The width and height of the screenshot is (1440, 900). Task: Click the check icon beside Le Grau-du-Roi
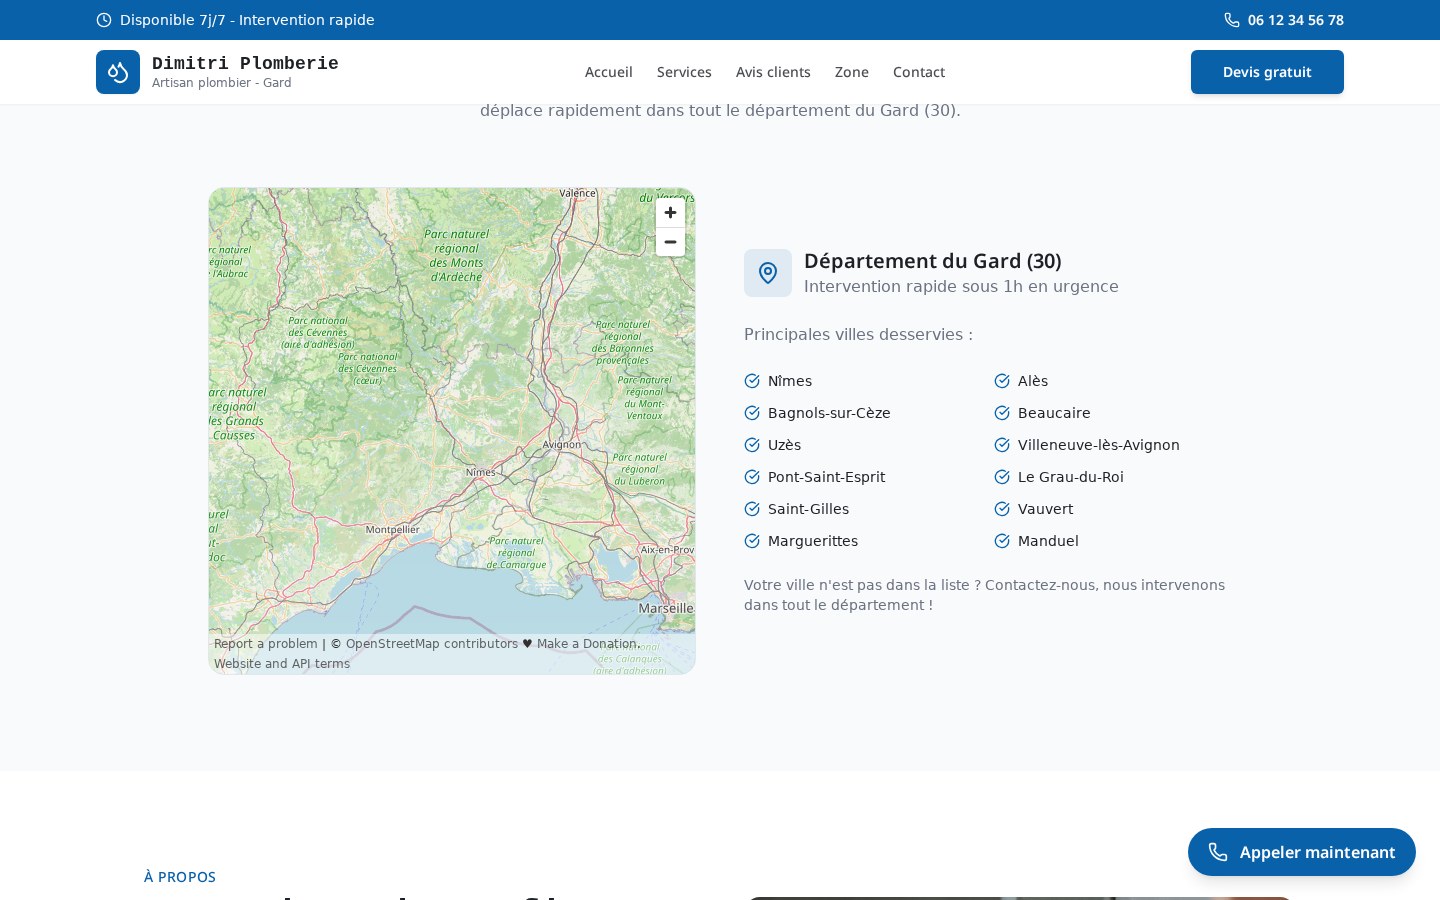1002,477
